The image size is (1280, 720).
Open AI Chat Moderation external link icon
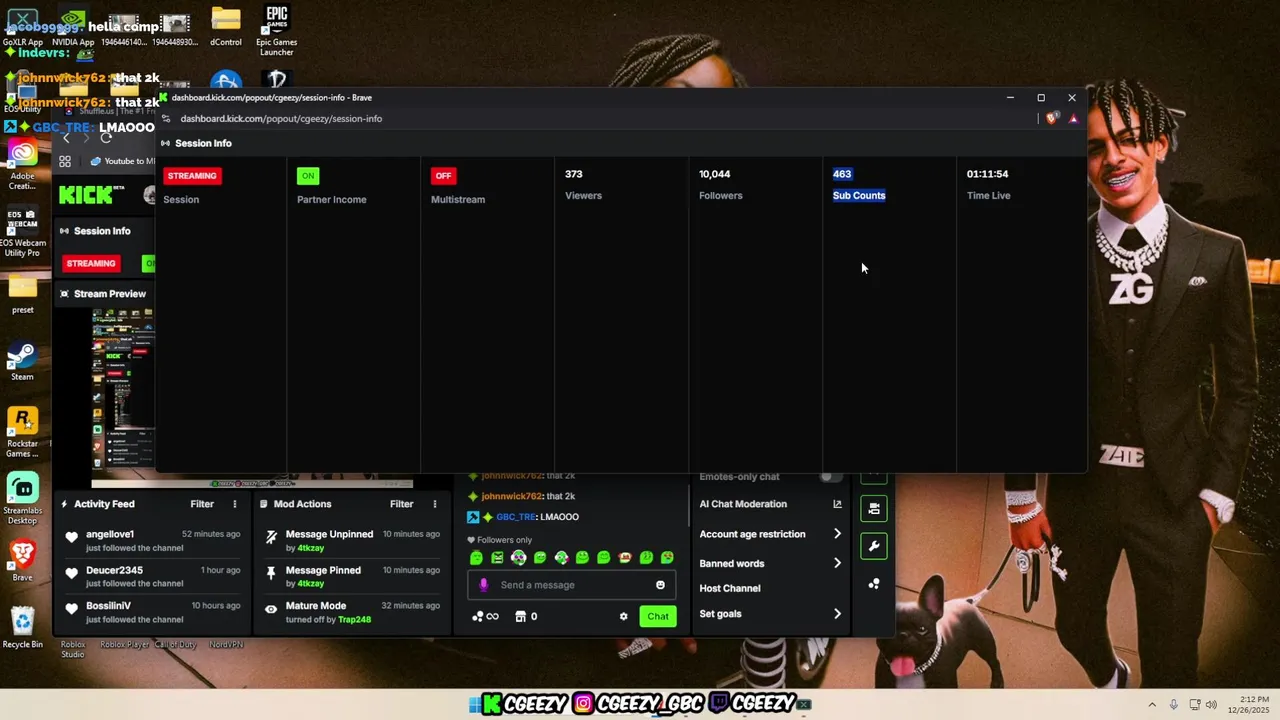click(837, 504)
